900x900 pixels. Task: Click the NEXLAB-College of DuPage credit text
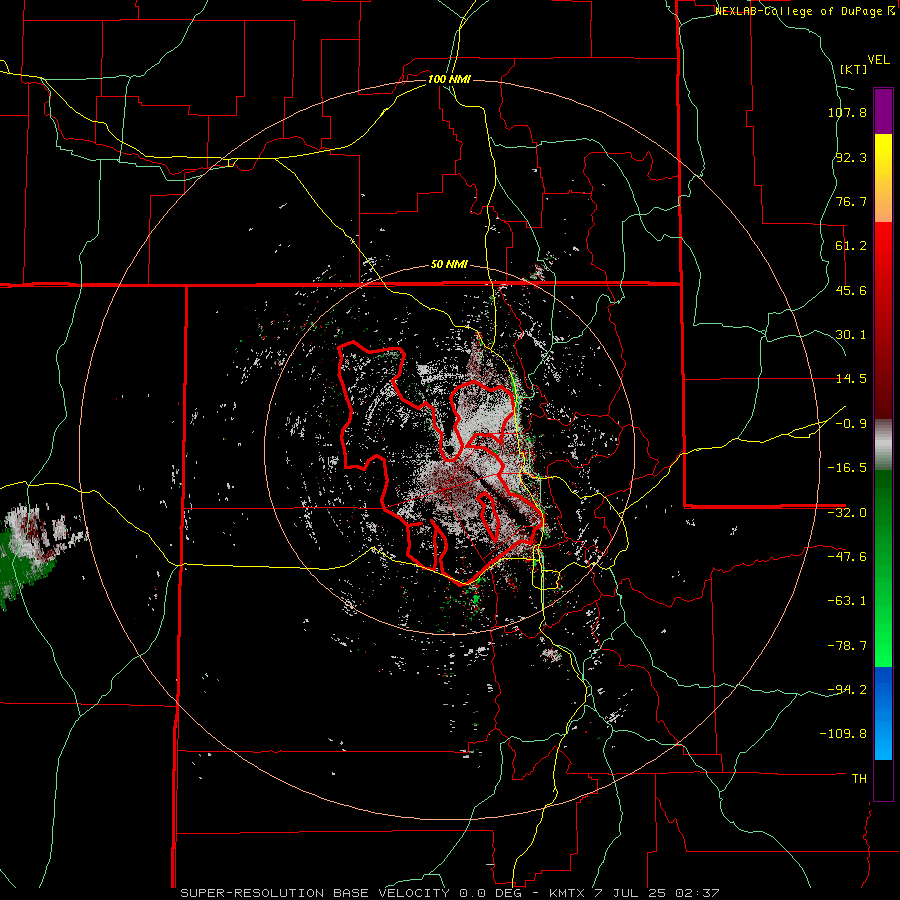pos(805,11)
